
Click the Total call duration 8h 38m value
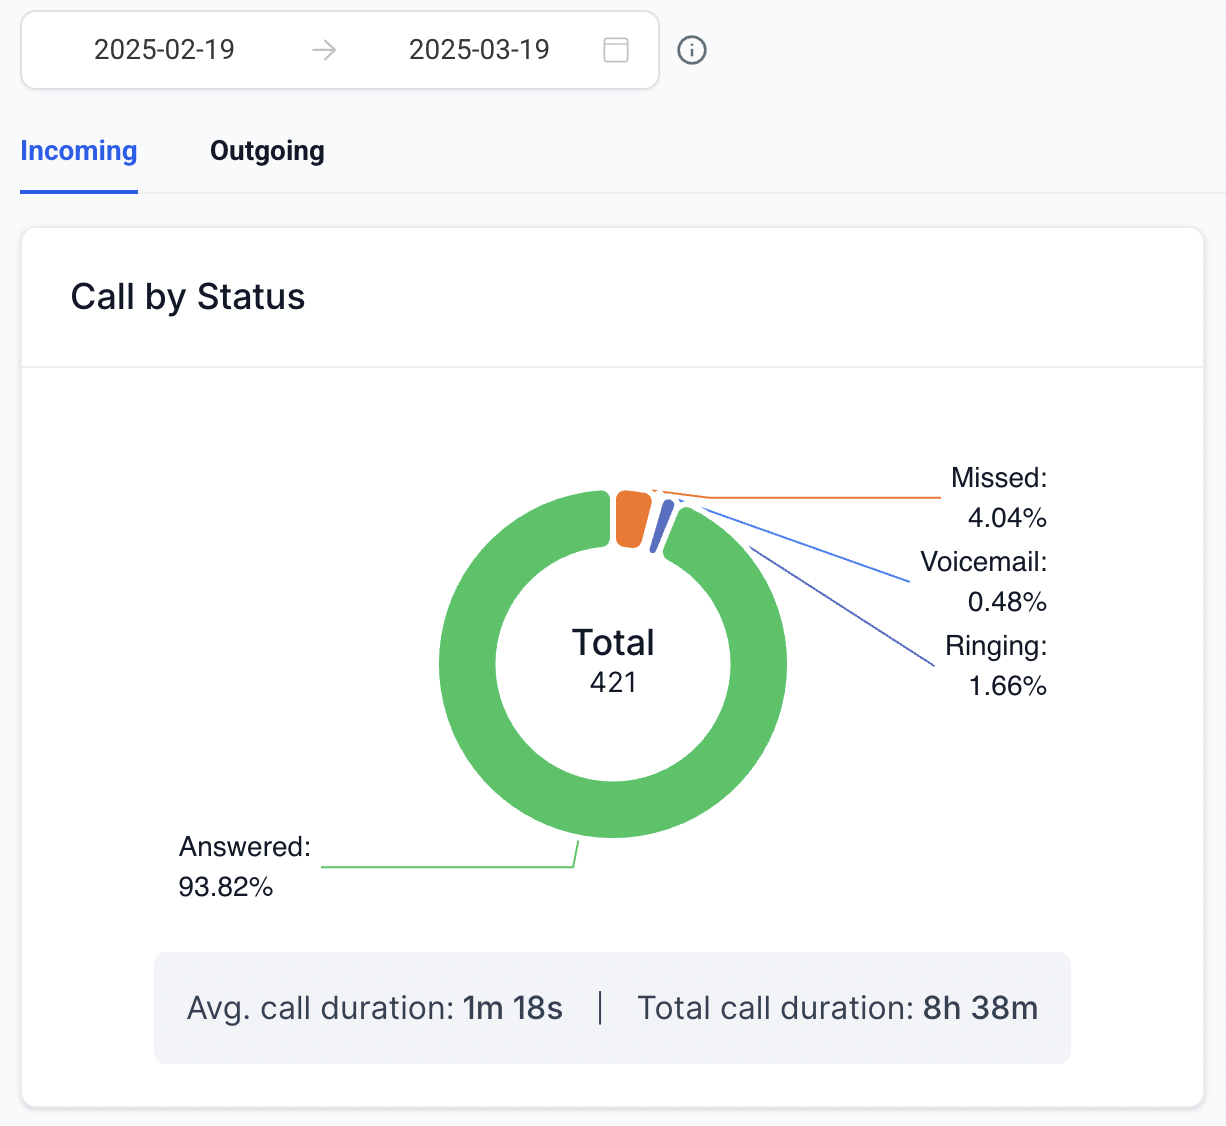980,1008
